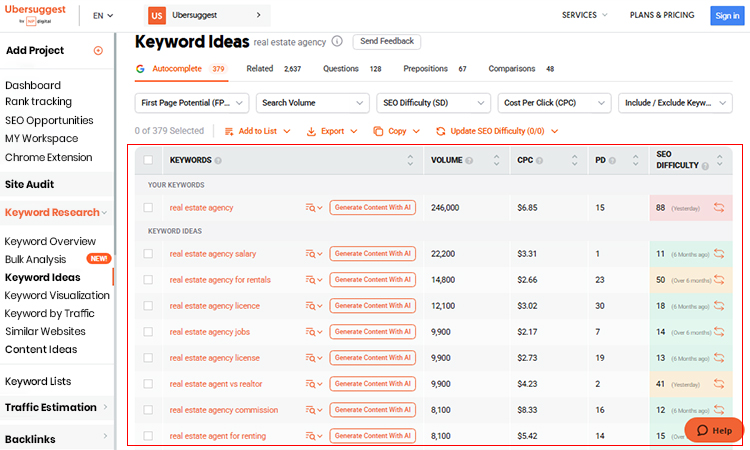Open the Search Volume filter dropdown
The height and width of the screenshot is (450, 750).
[312, 103]
